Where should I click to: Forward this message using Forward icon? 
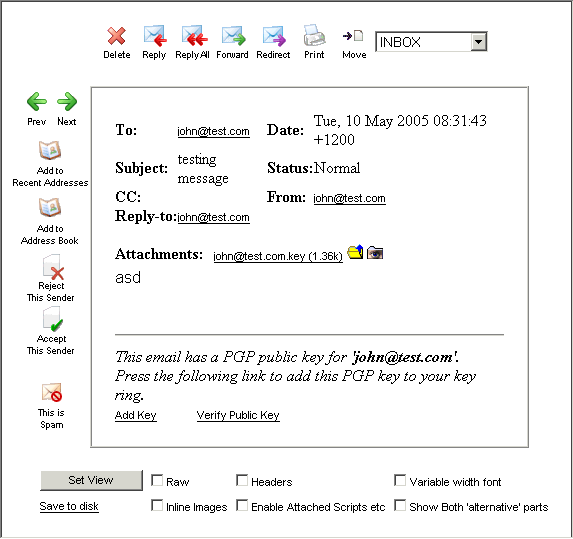[234, 36]
